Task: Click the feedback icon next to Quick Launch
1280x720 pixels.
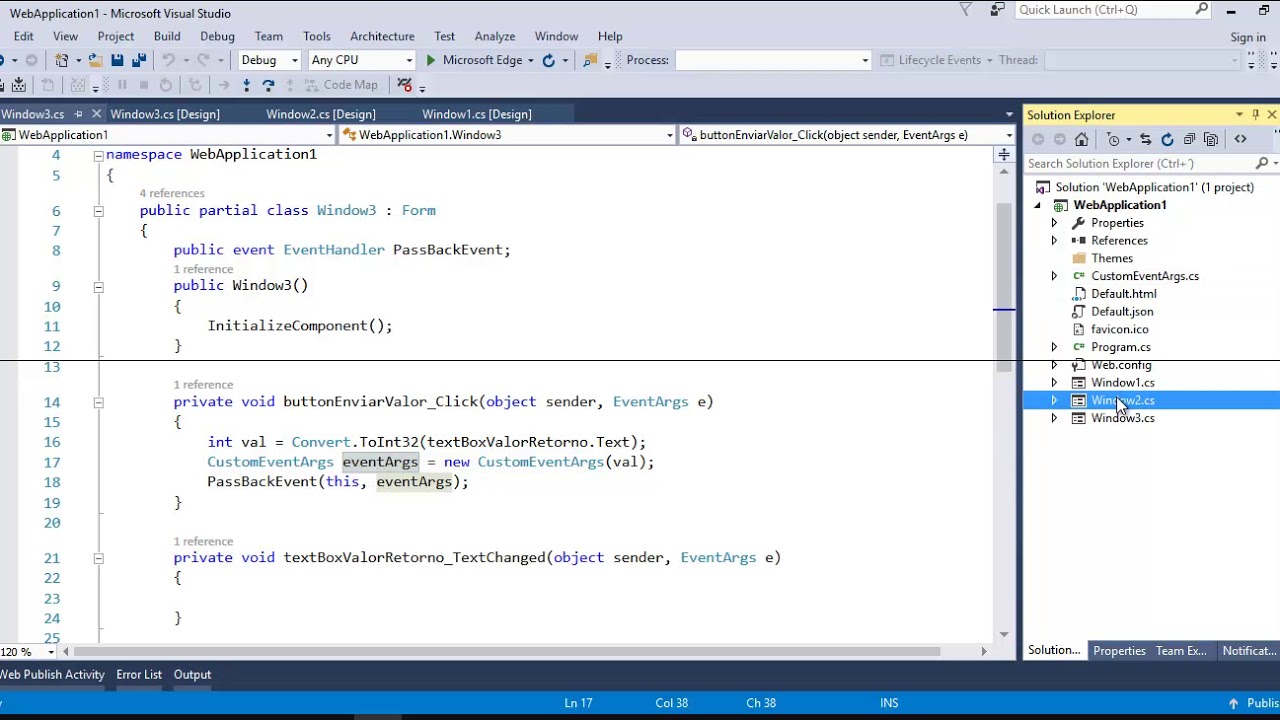Action: (x=997, y=10)
